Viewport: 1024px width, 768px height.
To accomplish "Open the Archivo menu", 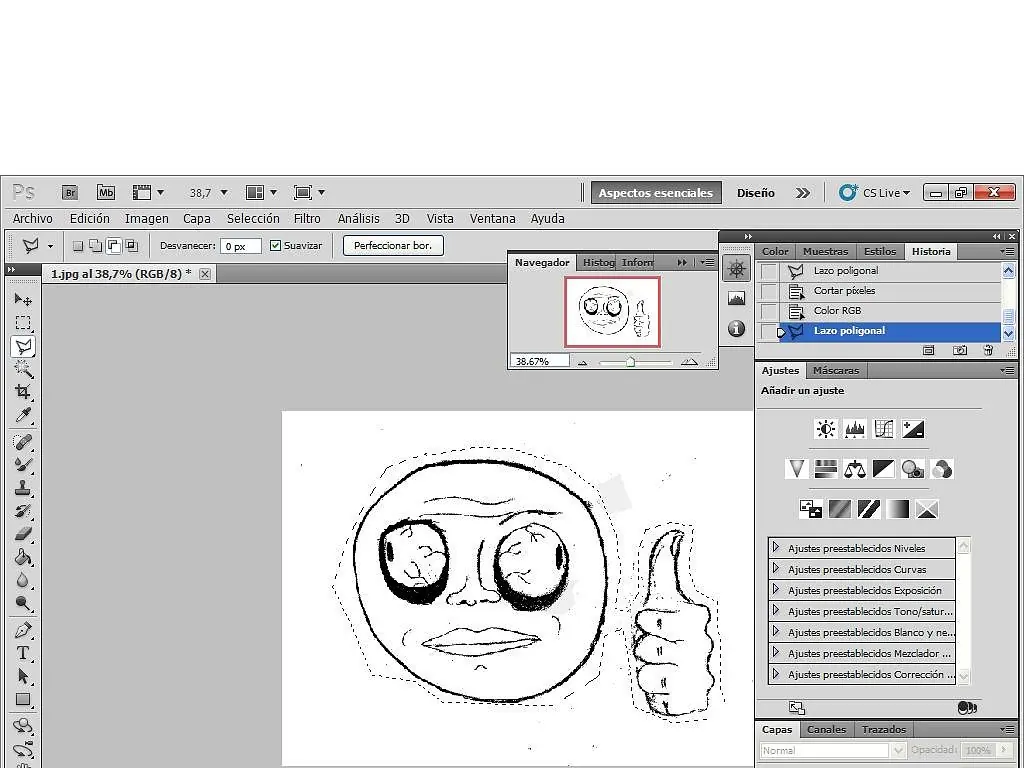I will (33, 219).
